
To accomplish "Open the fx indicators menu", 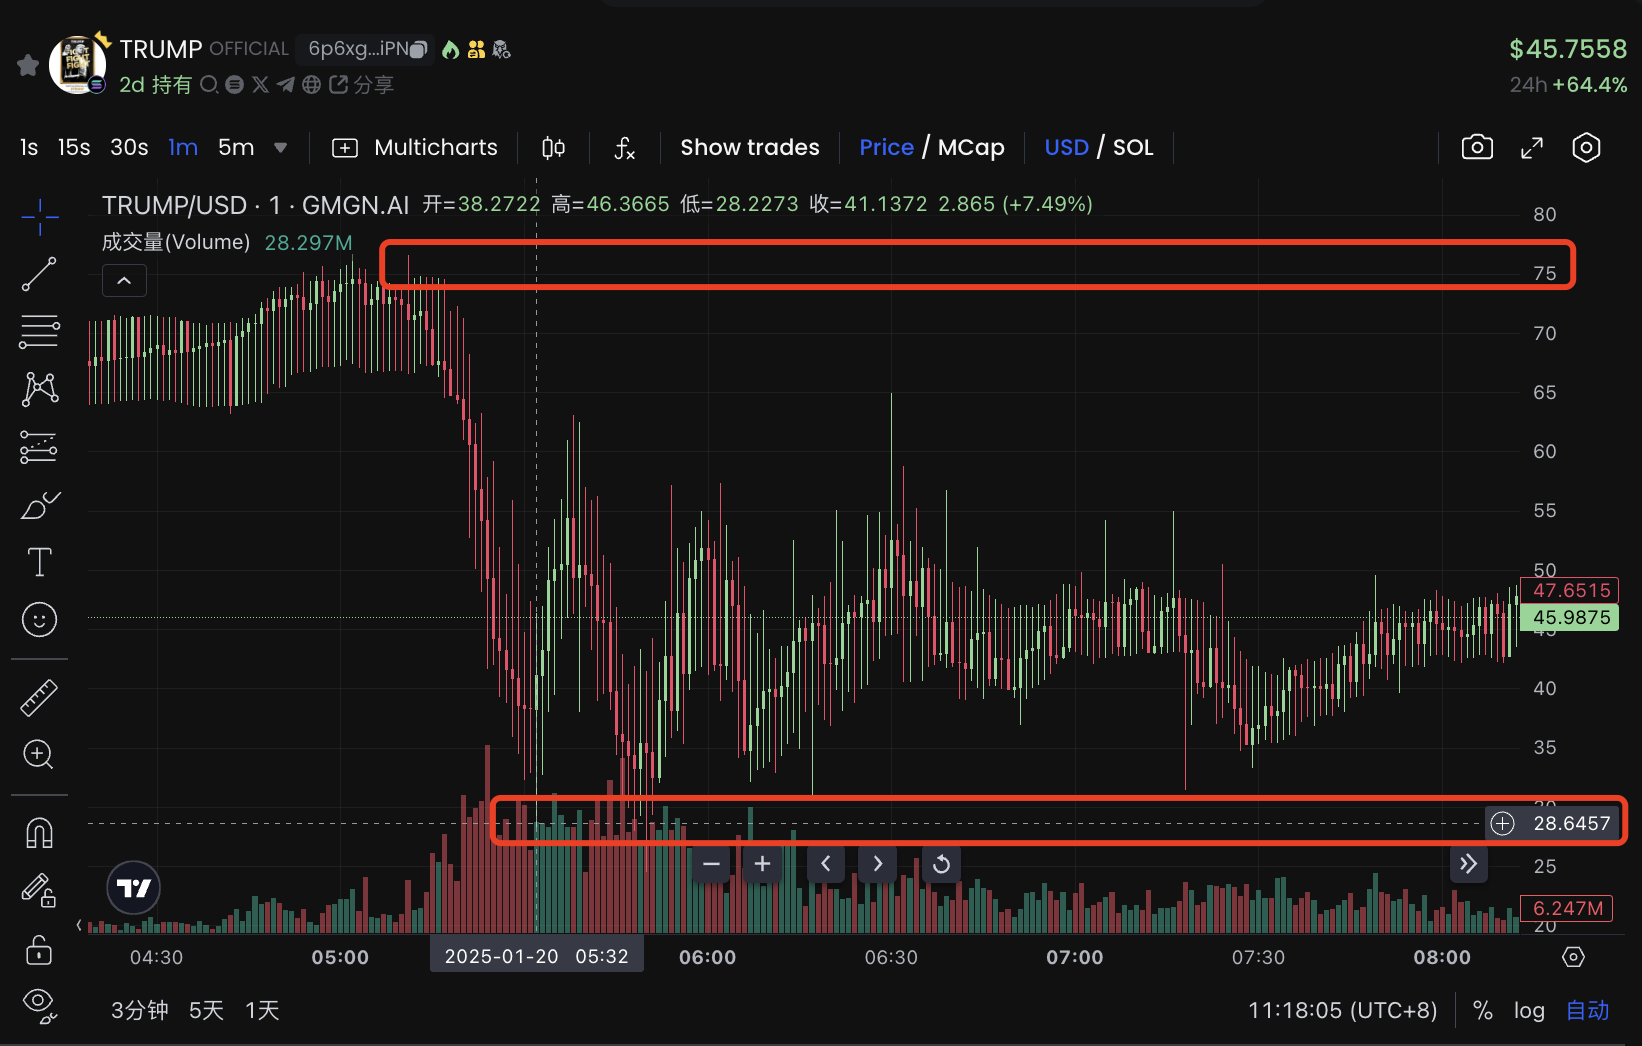I will tap(624, 148).
